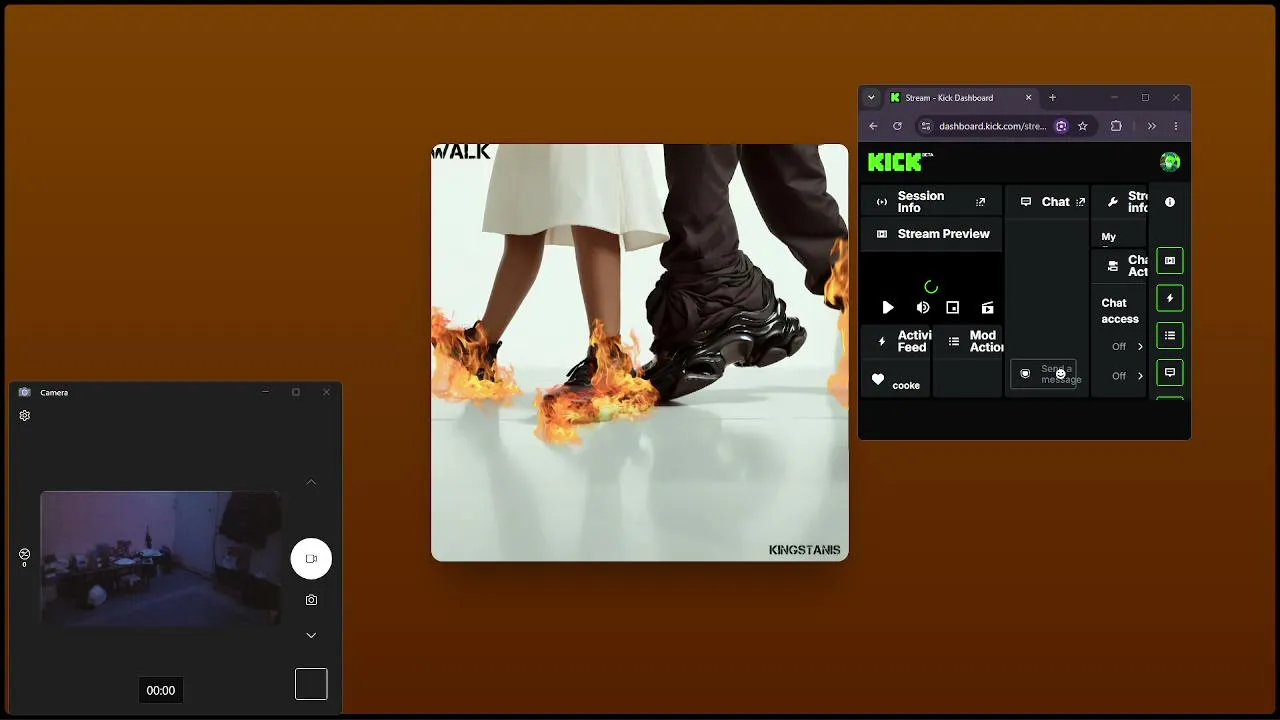Open the profile avatar menu in Kick

pos(1170,162)
